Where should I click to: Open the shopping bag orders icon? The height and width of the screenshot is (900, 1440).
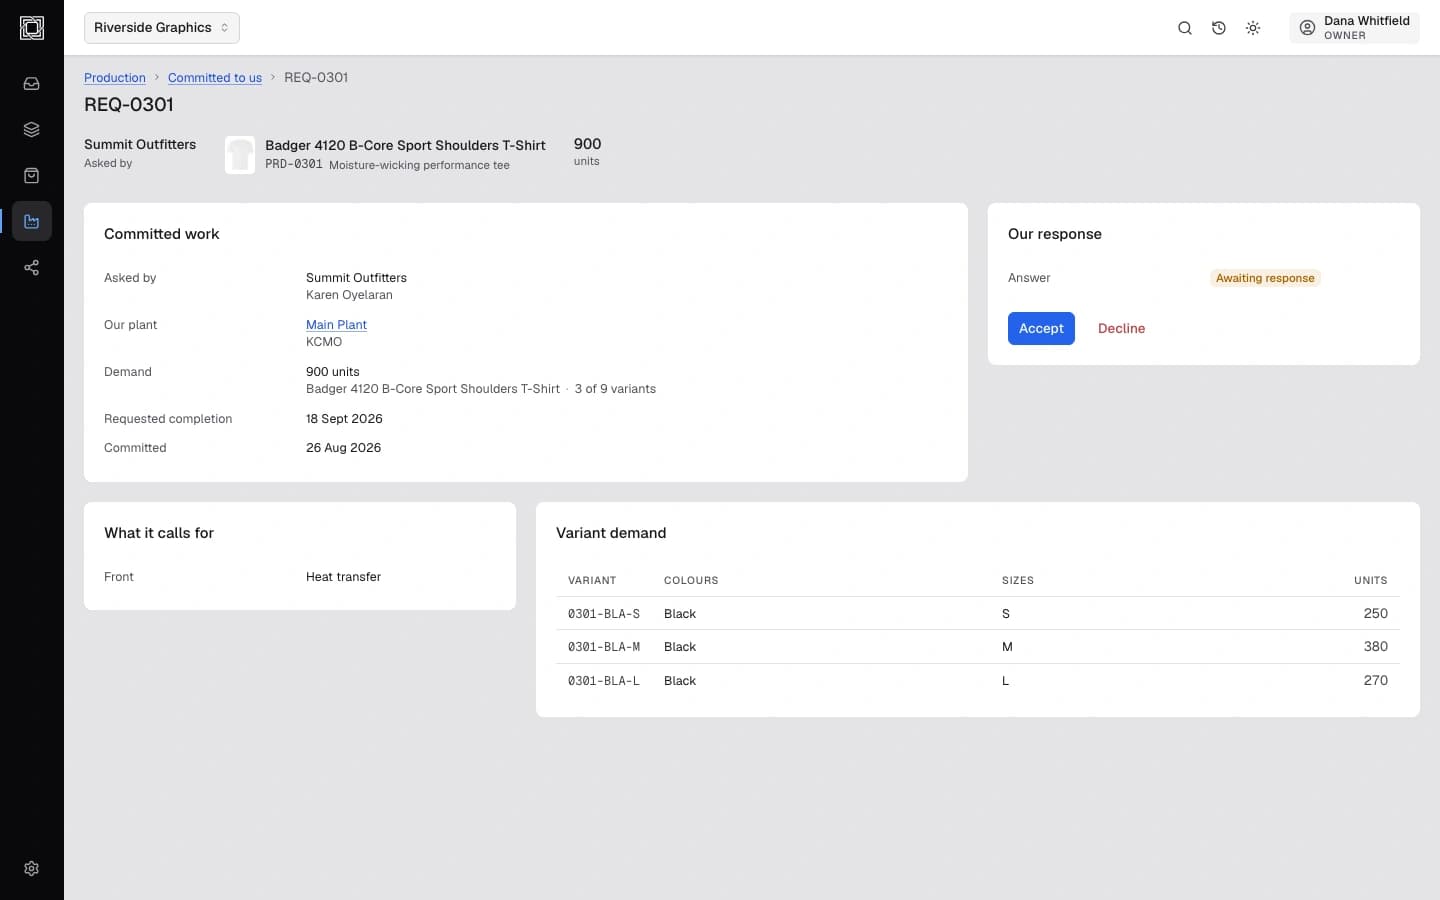tap(32, 176)
